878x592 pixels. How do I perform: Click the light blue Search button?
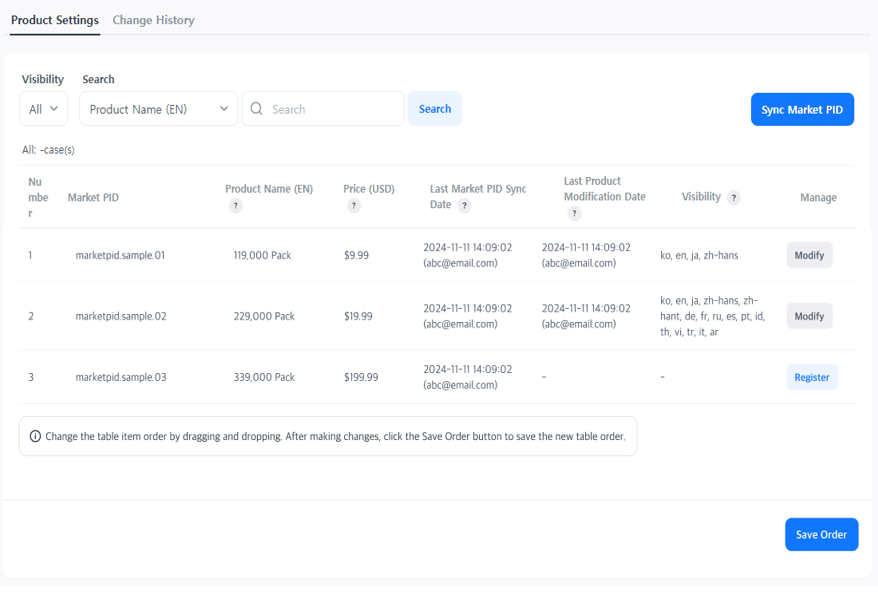point(434,109)
